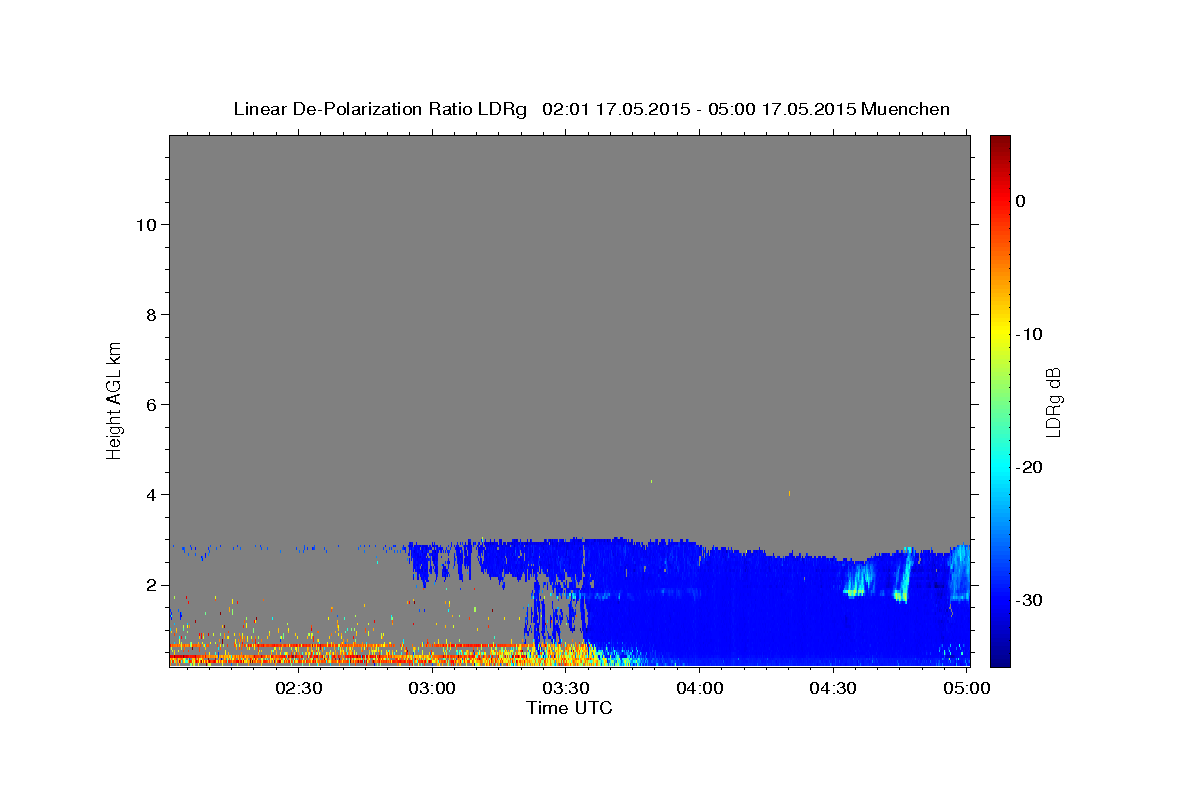1200x800 pixels.
Task: Click the '03:30' time tick label
Action: click(x=566, y=689)
